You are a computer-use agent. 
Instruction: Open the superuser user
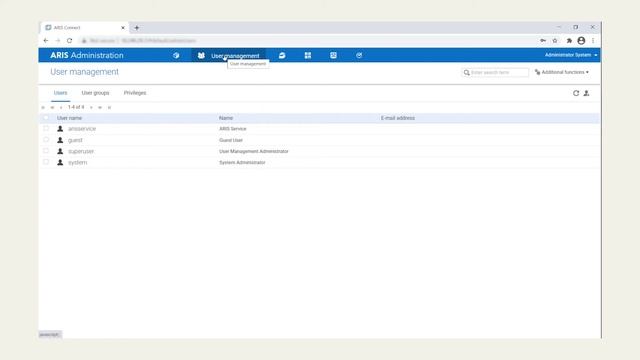tap(81, 151)
